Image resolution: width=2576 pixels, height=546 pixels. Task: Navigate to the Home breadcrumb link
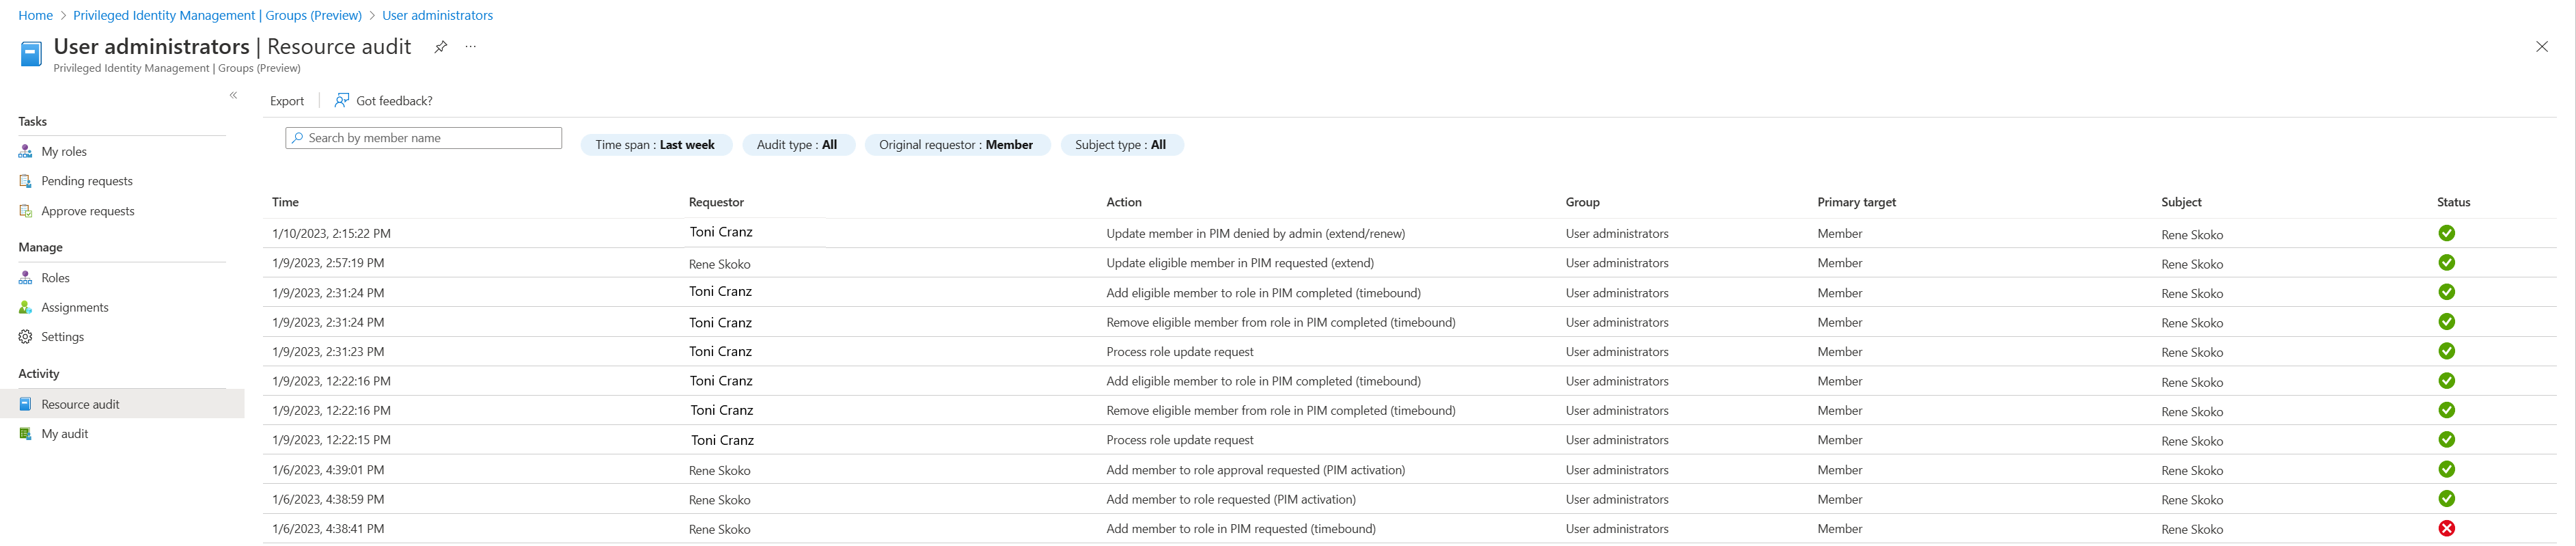(35, 15)
